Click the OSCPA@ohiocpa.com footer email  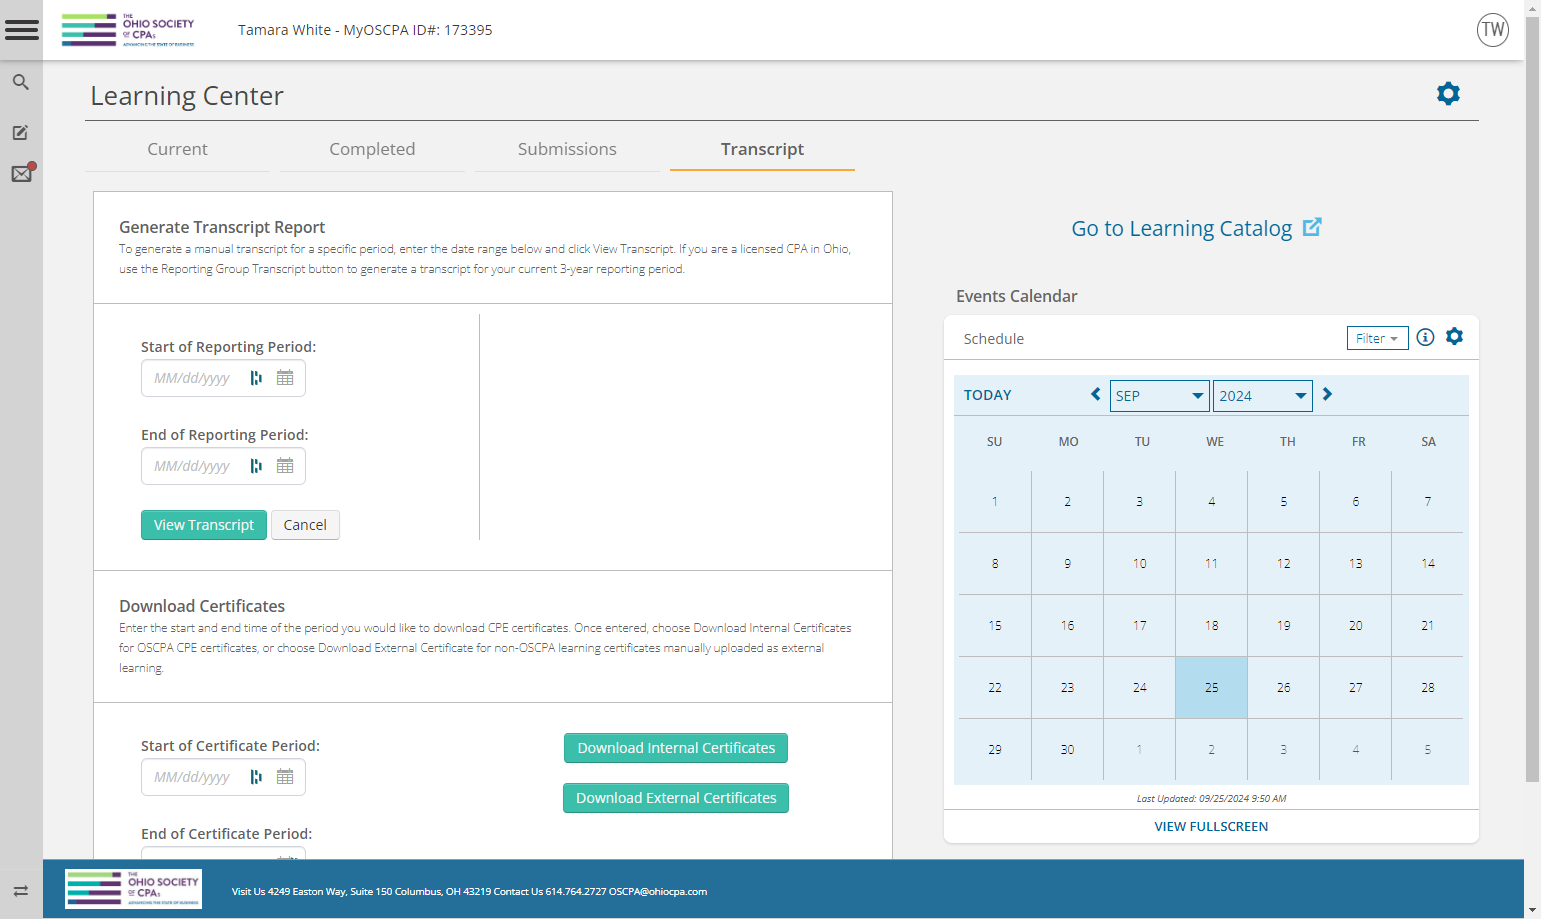[x=658, y=891]
